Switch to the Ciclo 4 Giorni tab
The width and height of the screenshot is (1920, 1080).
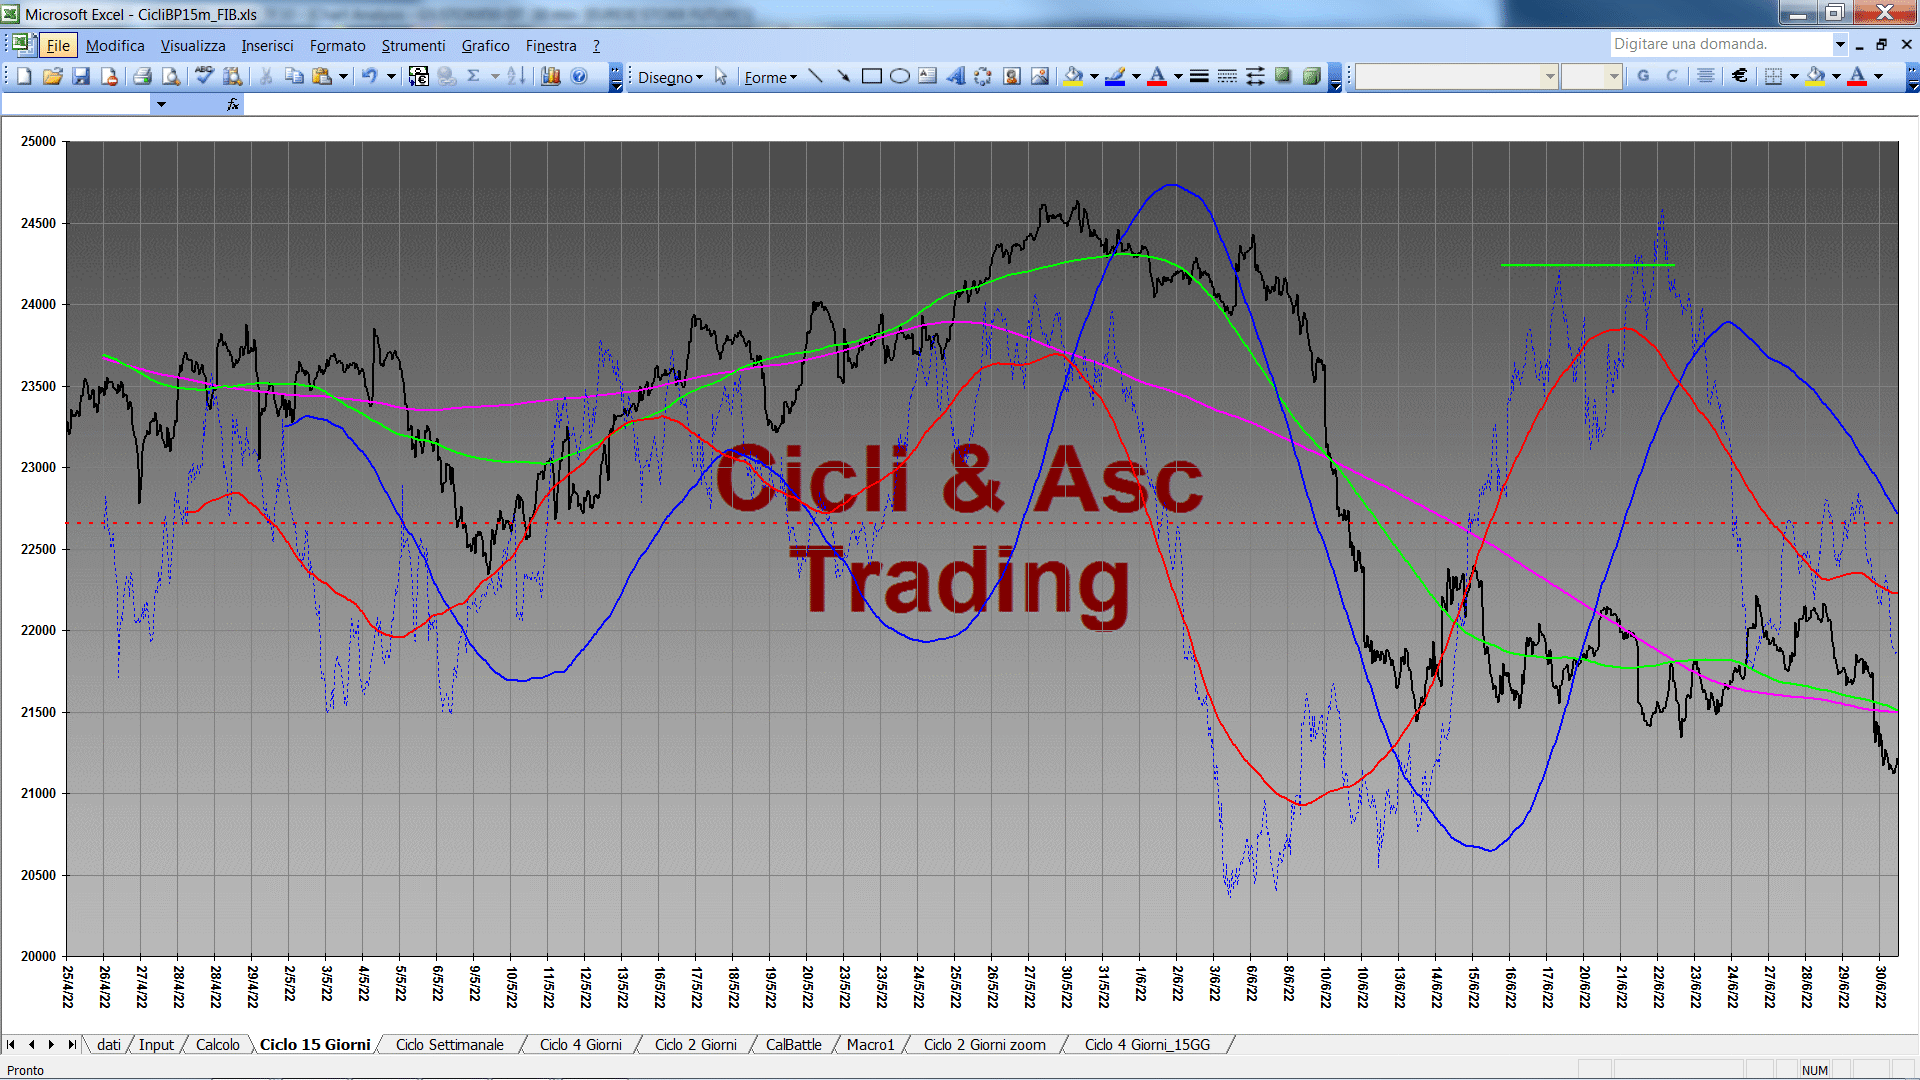click(x=581, y=1045)
